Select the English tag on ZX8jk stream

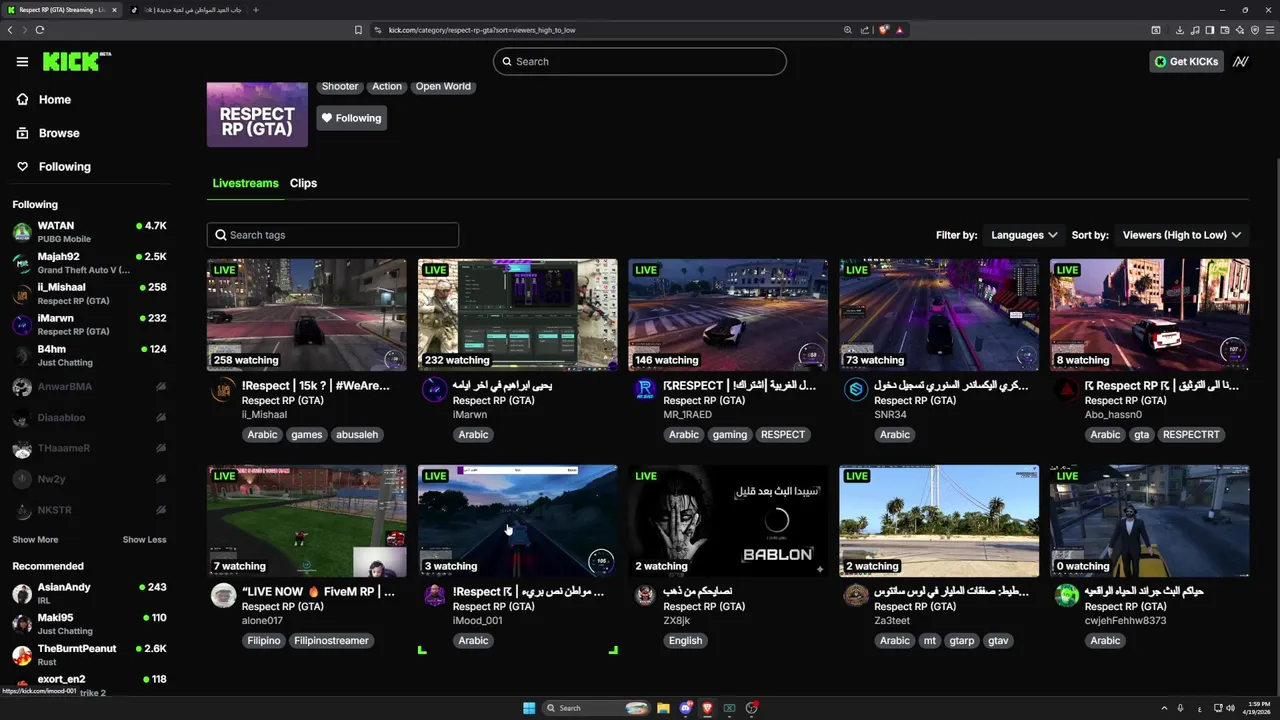686,641
